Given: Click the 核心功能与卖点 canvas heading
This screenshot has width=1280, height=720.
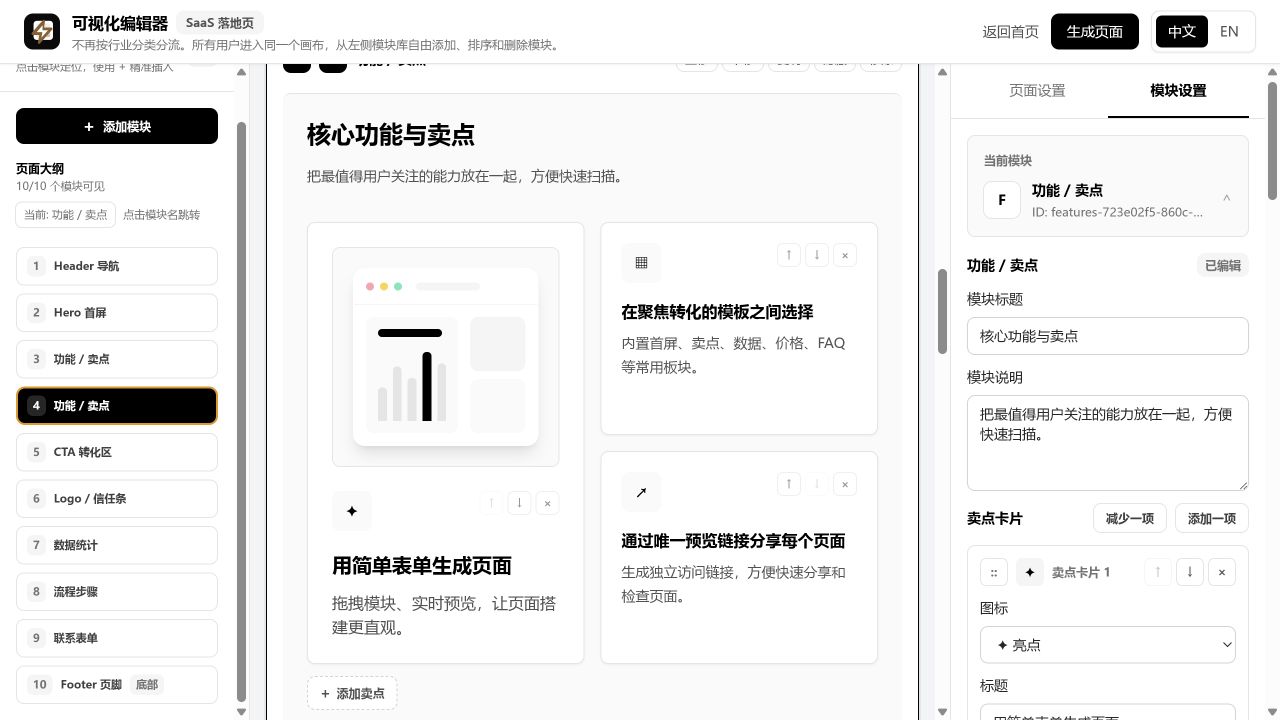Looking at the screenshot, I should (391, 134).
